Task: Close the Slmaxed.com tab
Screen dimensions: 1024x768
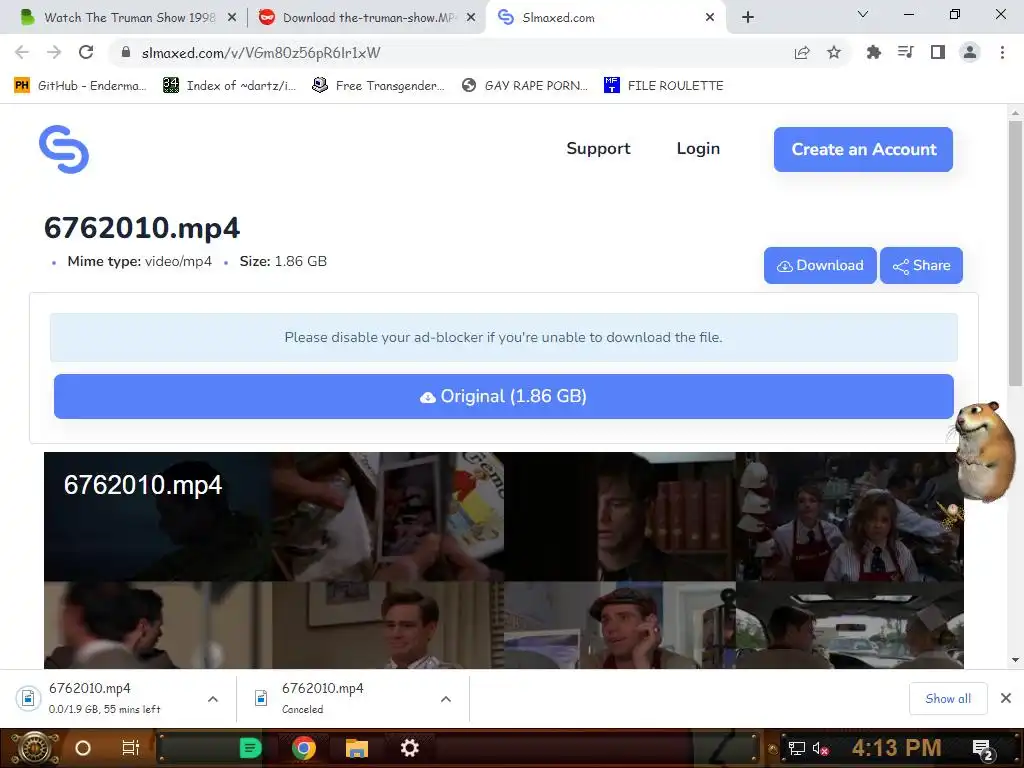Action: (x=710, y=18)
